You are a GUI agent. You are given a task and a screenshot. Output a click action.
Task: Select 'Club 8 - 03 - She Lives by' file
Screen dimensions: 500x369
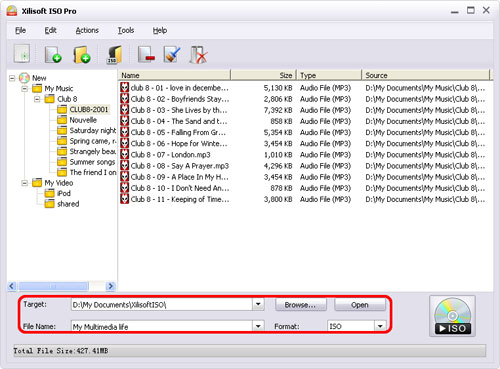pos(179,110)
